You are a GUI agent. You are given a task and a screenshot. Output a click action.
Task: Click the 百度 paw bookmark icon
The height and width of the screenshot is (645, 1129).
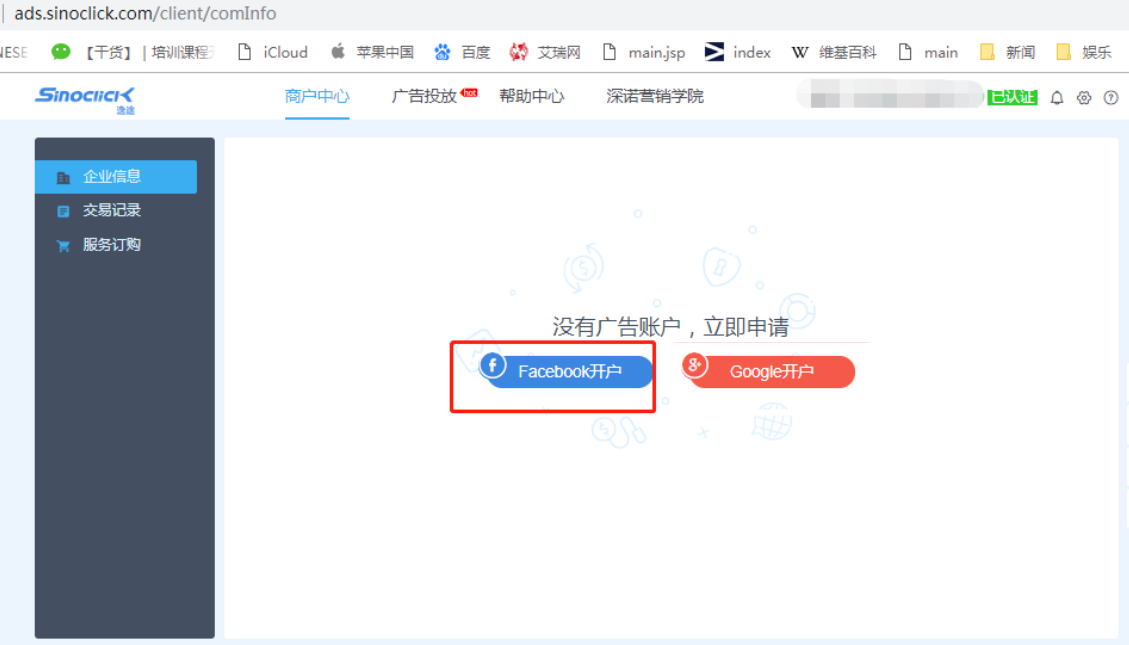442,52
